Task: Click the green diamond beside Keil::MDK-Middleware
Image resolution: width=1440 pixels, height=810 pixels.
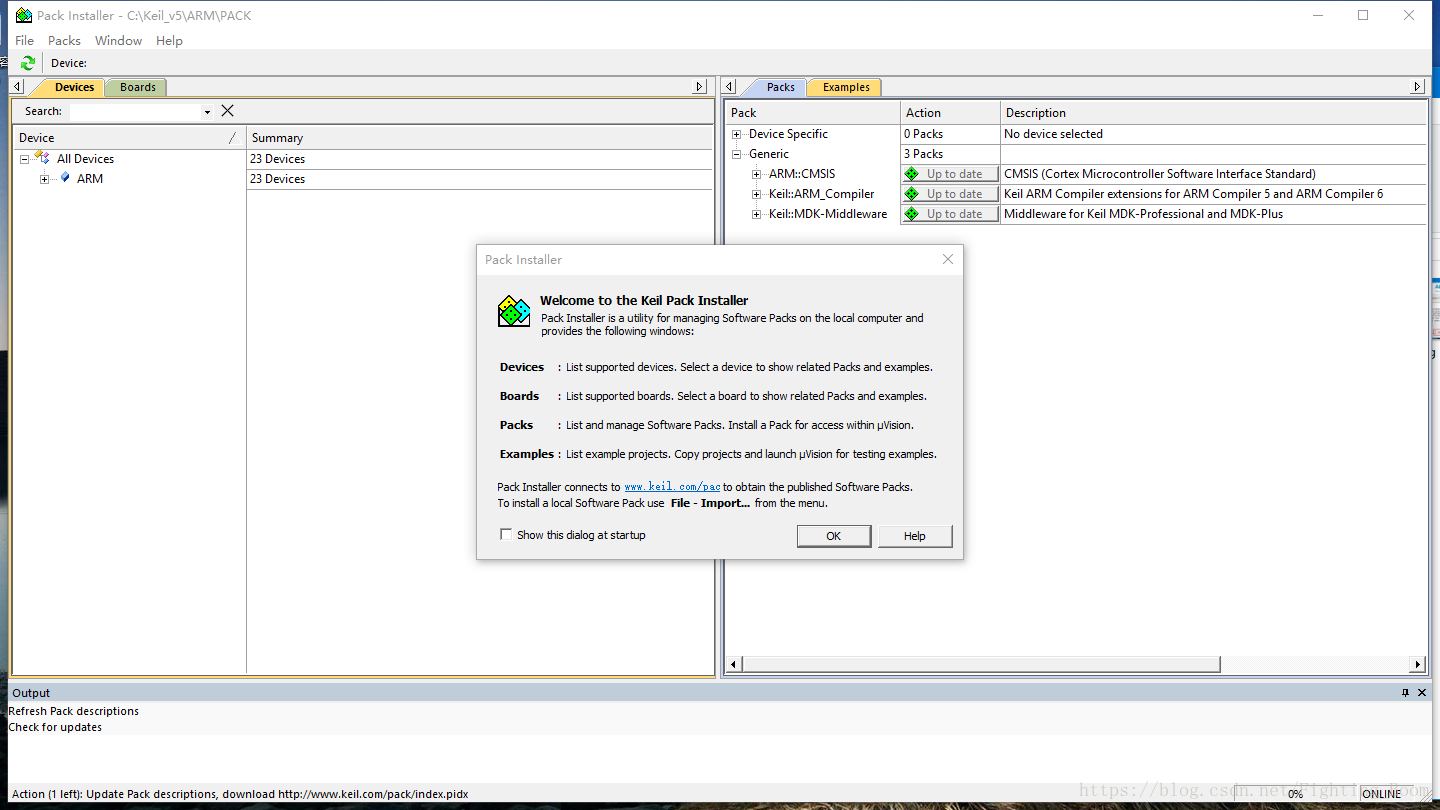Action: (x=911, y=214)
